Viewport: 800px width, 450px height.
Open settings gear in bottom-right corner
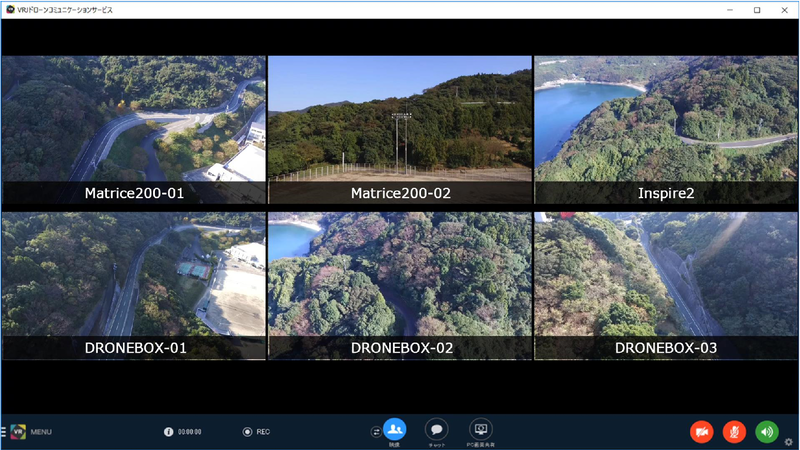tap(789, 441)
